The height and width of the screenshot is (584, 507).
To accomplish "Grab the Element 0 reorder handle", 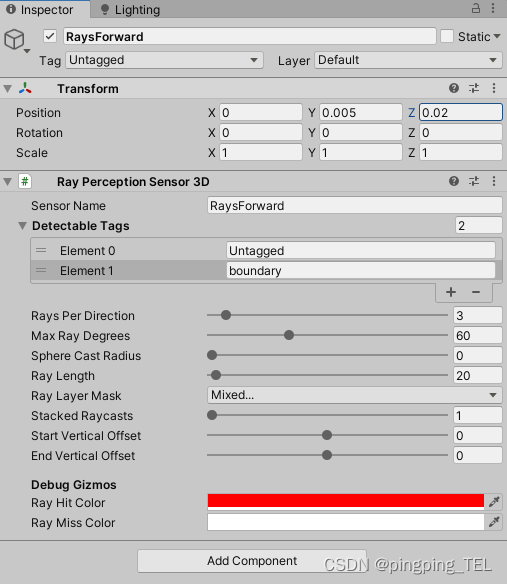I will pyautogui.click(x=41, y=251).
